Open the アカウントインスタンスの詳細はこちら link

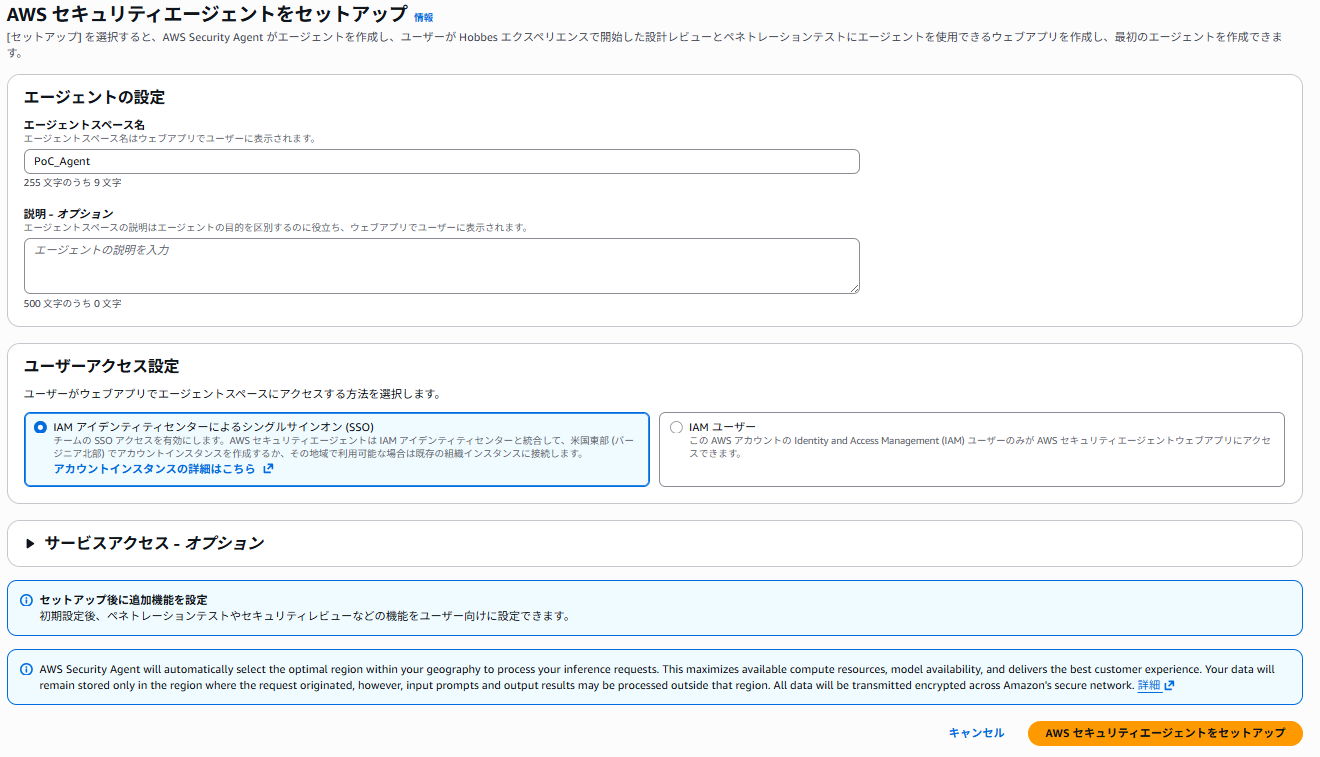pyautogui.click(x=155, y=469)
